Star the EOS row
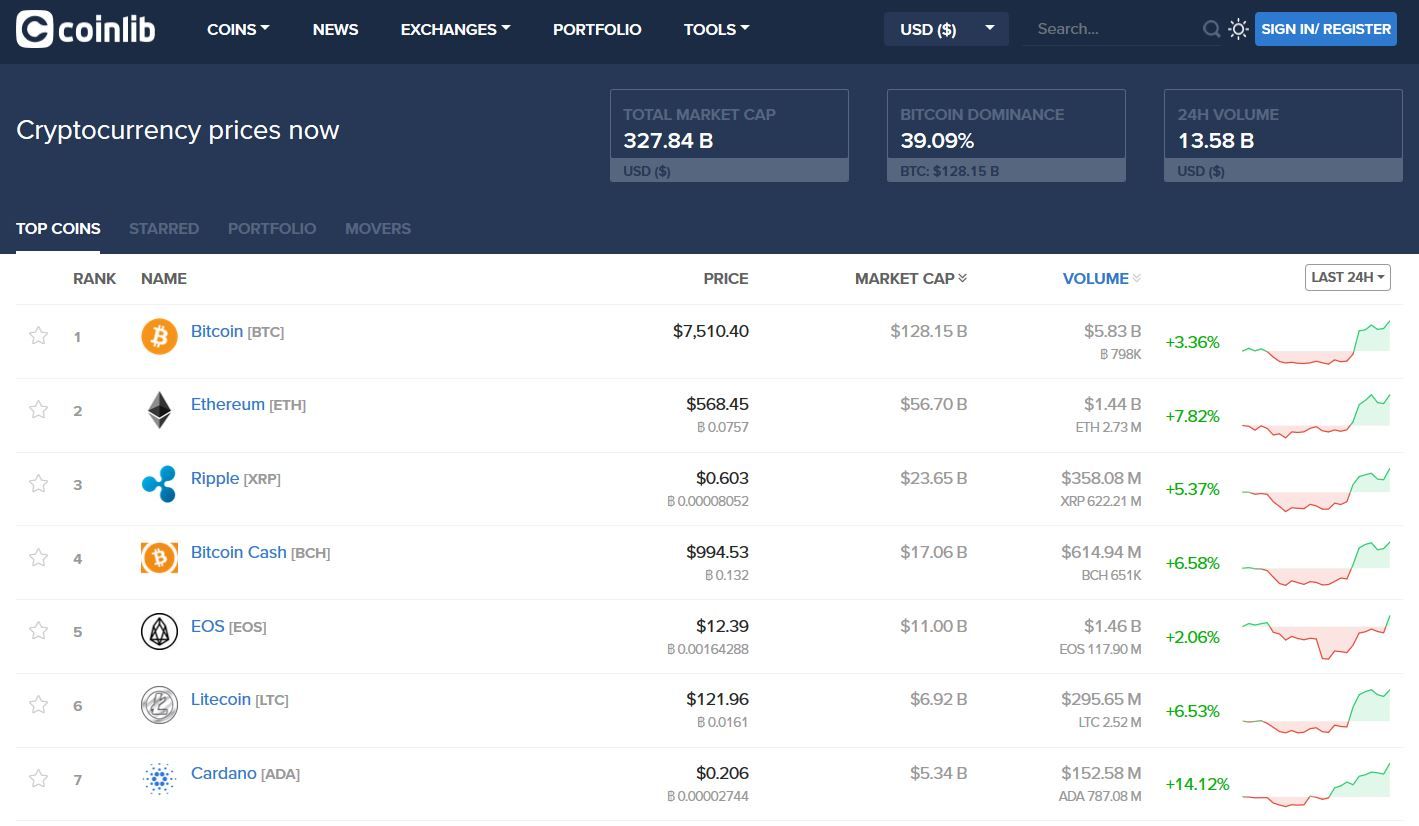This screenshot has height=826, width=1419. [x=38, y=631]
